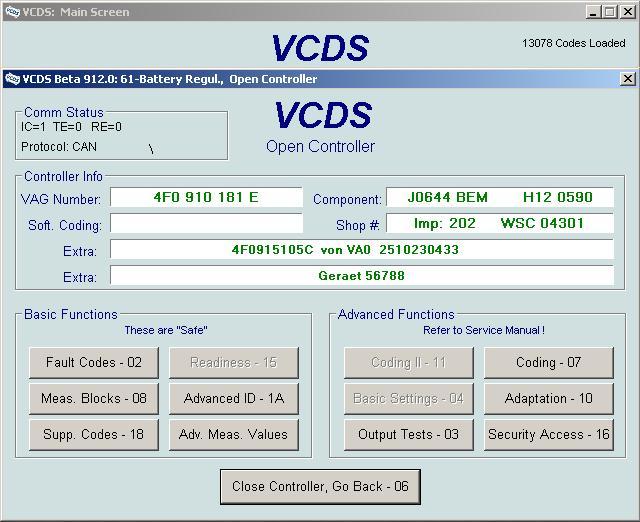Viewport: 640px width, 522px height.
Task: Click the second Extra field showing Geraet
Action: [x=361, y=276]
